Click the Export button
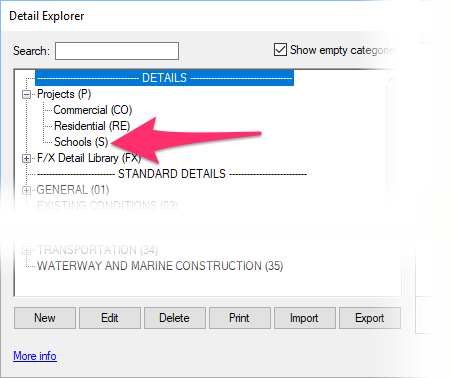The height and width of the screenshot is (378, 451). tap(370, 318)
